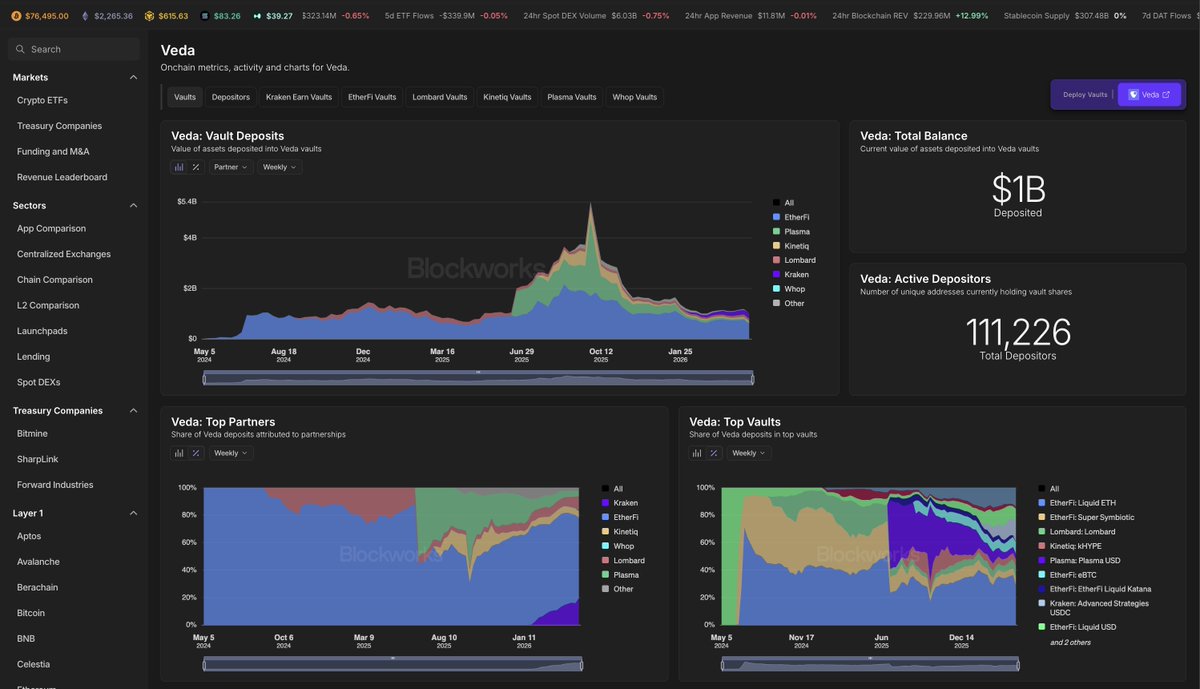Open the Weekly dropdown in Top Partners

click(231, 453)
